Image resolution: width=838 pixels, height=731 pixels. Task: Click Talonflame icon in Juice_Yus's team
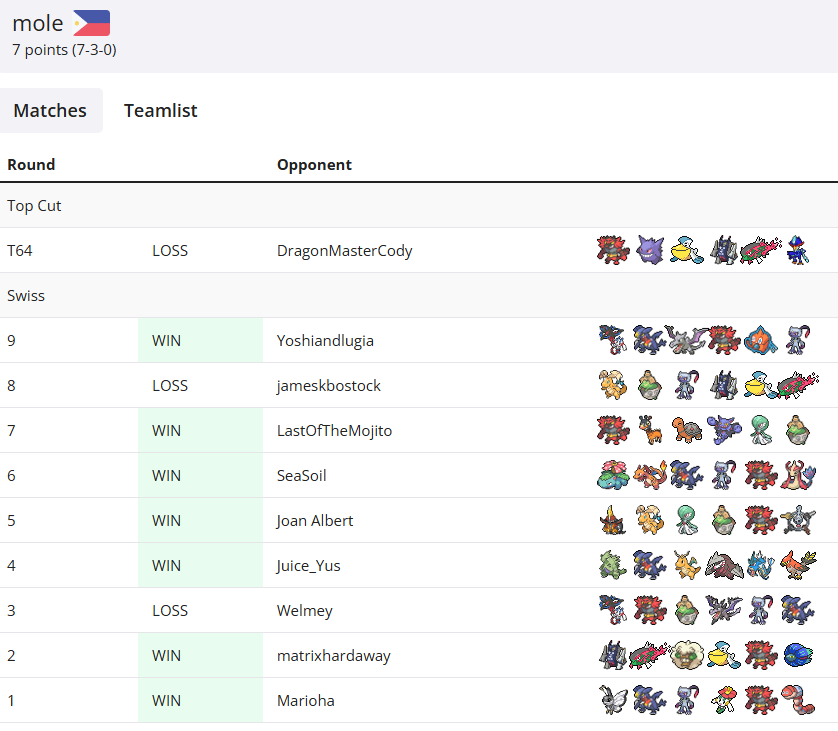(x=797, y=565)
